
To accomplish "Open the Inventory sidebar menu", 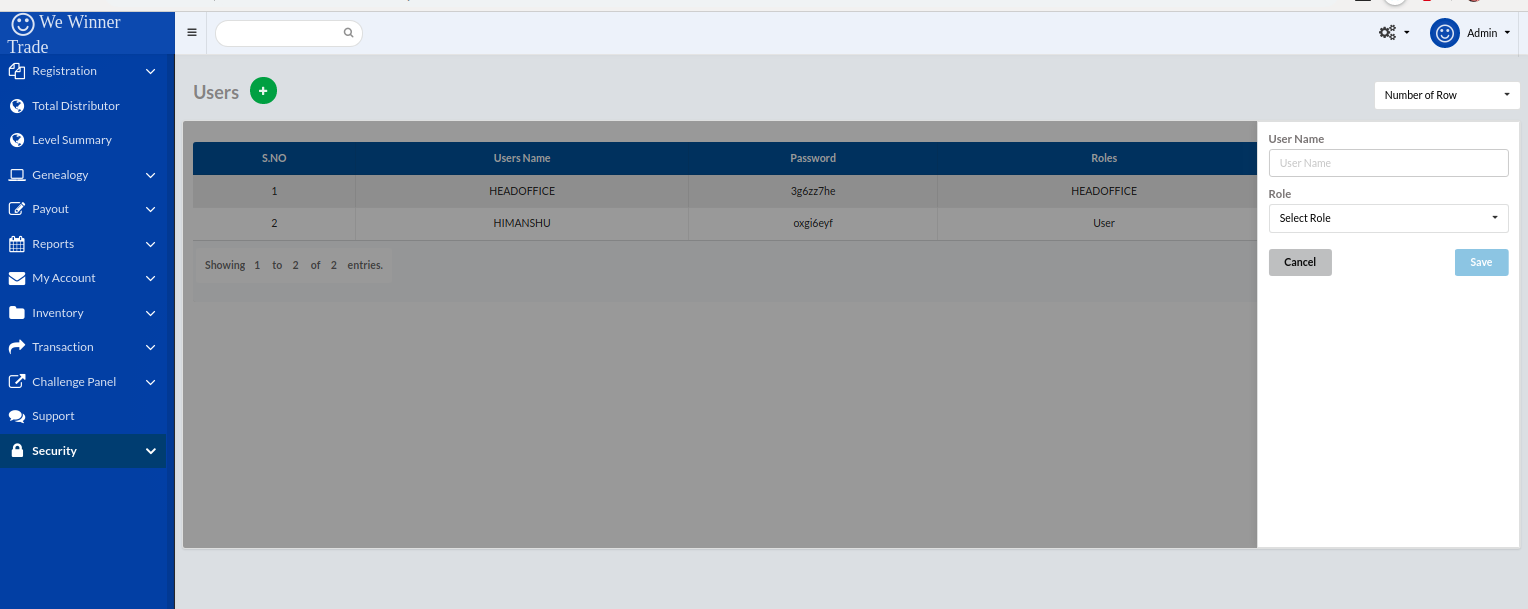I will pos(57,313).
